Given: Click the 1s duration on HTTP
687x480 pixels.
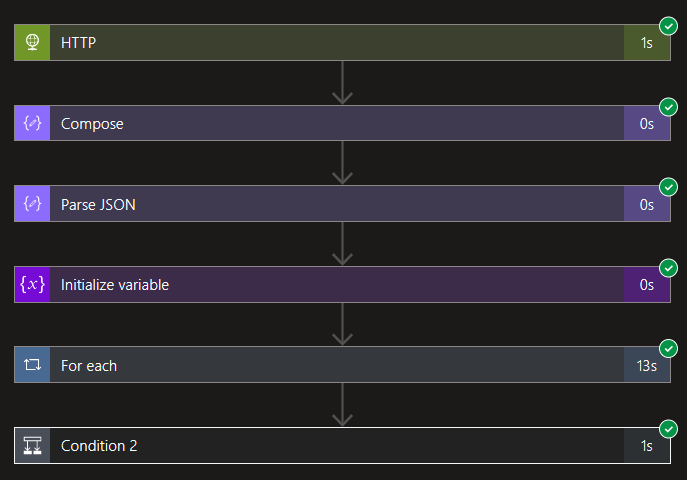Looking at the screenshot, I should 647,43.
